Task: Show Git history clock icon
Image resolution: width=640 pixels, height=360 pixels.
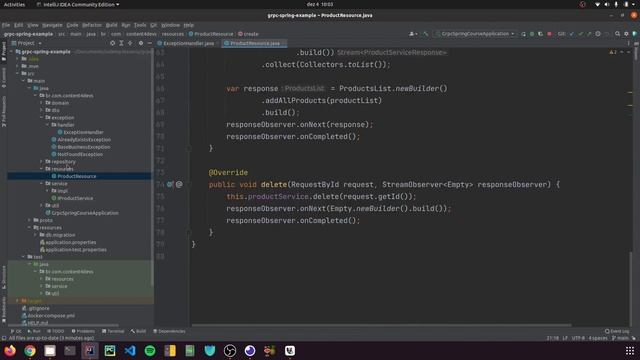Action: [598, 34]
